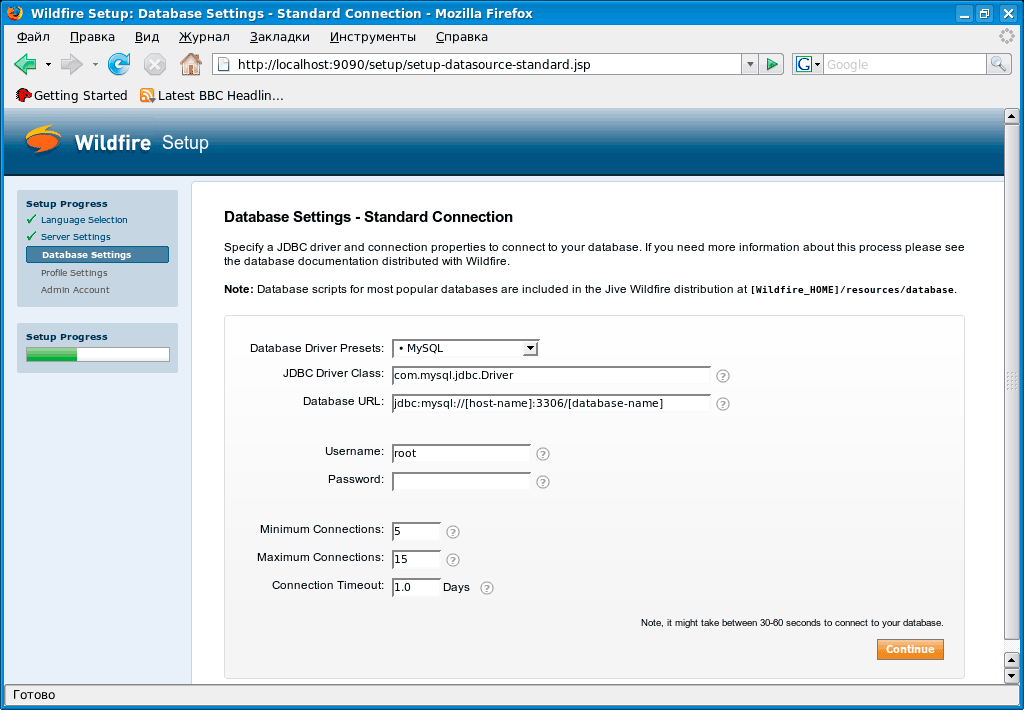Viewport: 1024px width, 710px height.
Task: Open the Закладки menu
Action: [280, 37]
